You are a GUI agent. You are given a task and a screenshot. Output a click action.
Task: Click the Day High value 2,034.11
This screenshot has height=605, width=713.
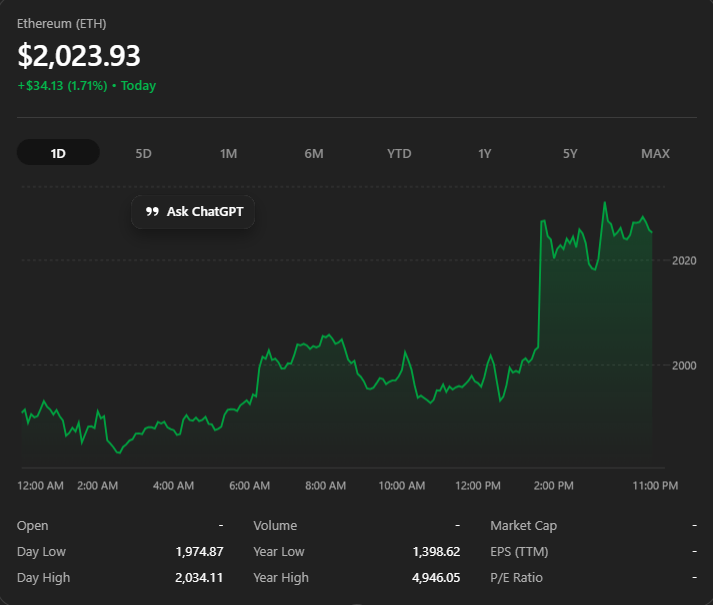[x=199, y=578]
